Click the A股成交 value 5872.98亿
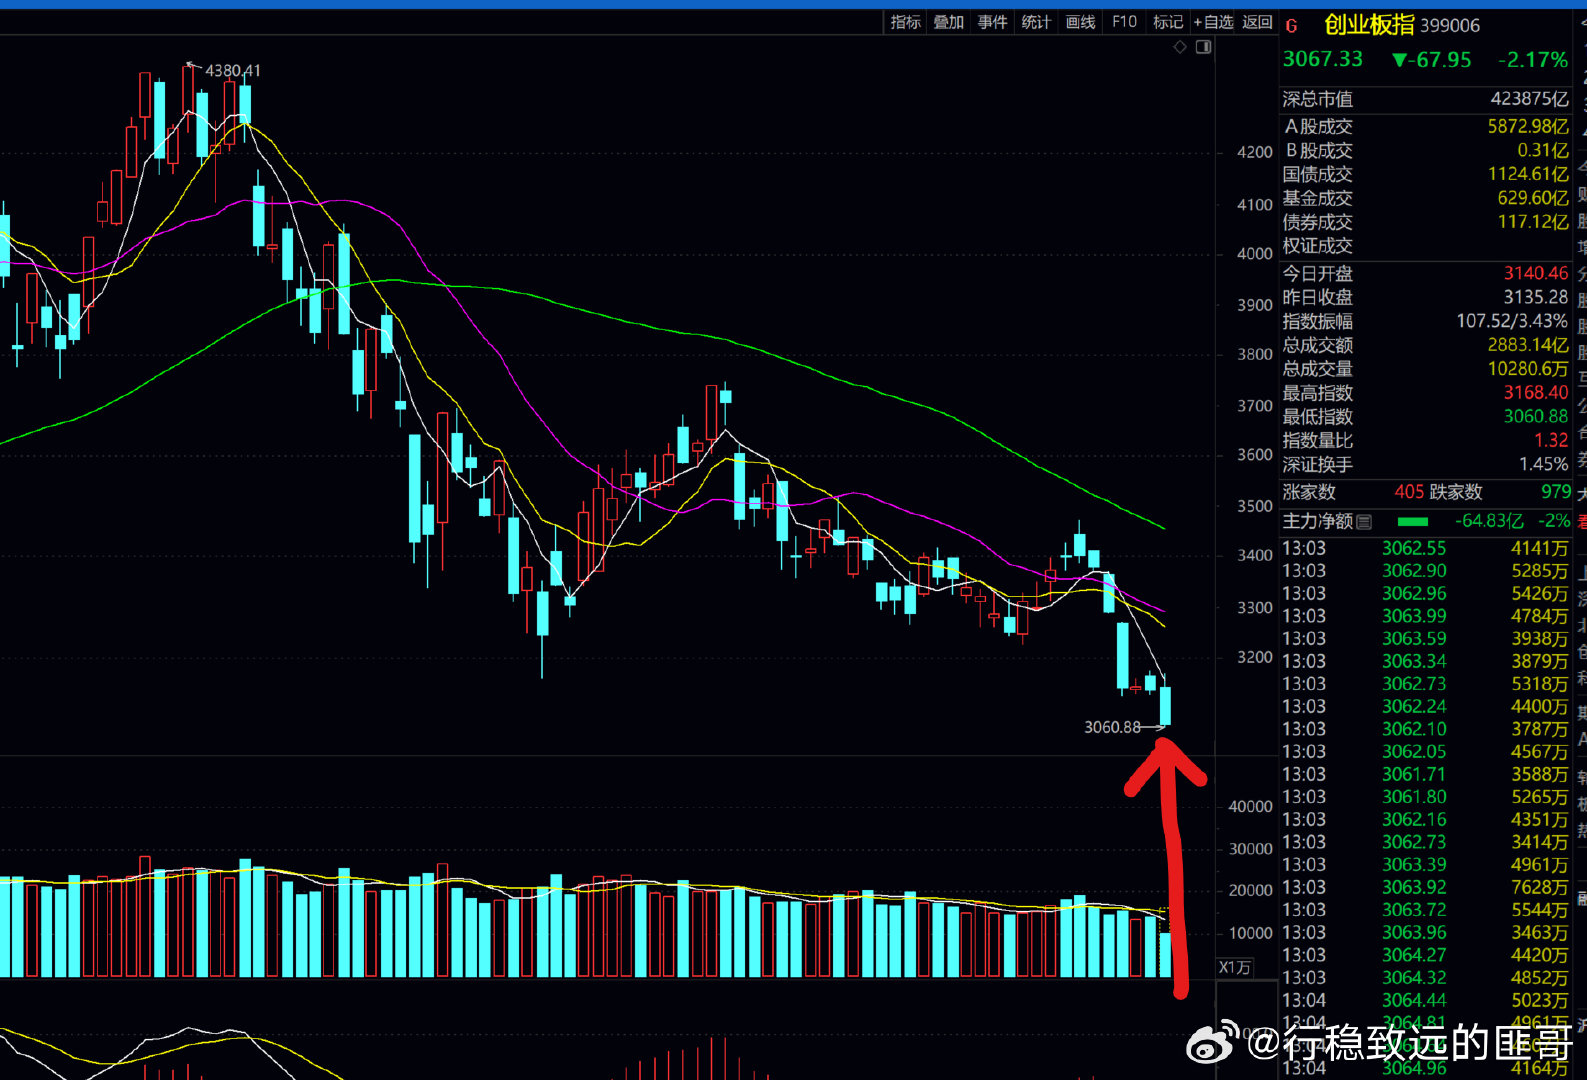The image size is (1587, 1080). coord(1528,126)
